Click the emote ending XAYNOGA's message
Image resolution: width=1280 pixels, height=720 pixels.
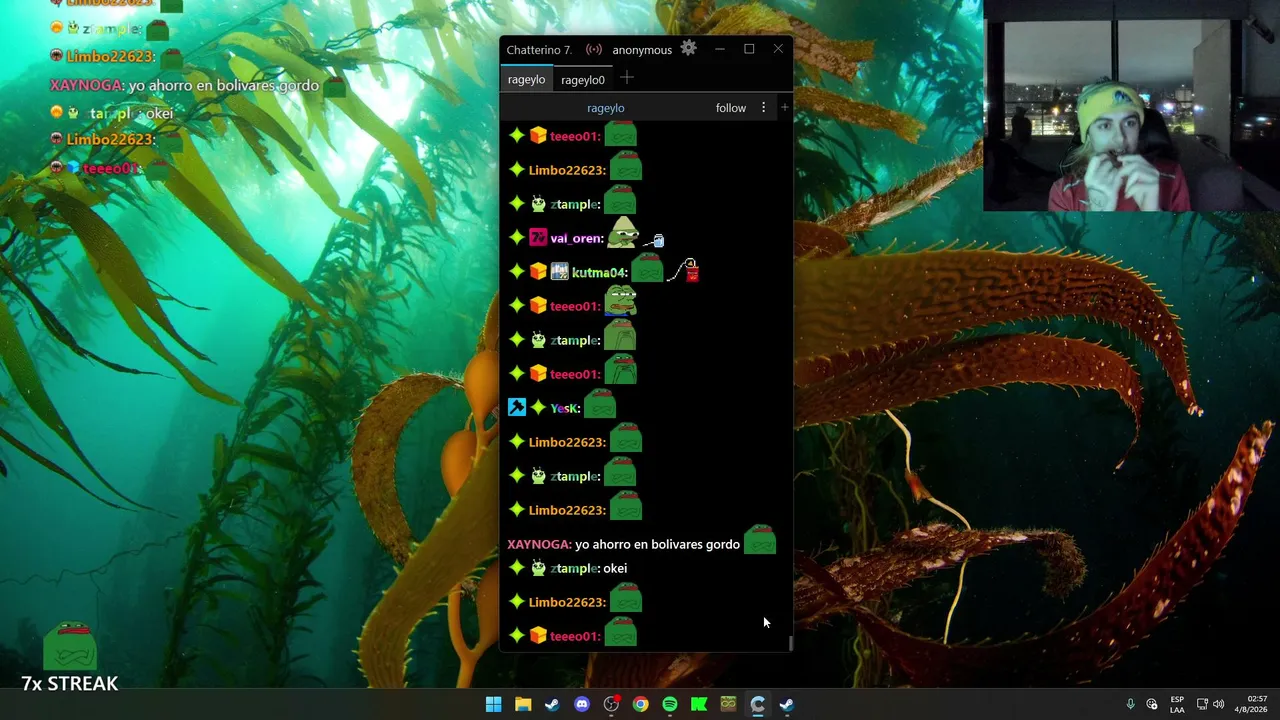coord(760,539)
